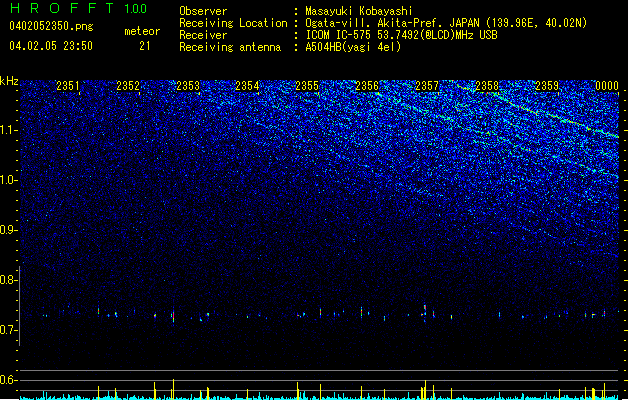Click the date stamp 04.02.05 23:50
This screenshot has width=629, height=400.
point(51,46)
